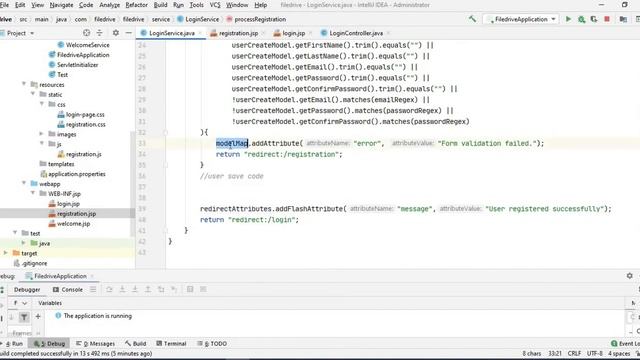Click UTF-8 encoding in status bar

pyautogui.click(x=594, y=353)
